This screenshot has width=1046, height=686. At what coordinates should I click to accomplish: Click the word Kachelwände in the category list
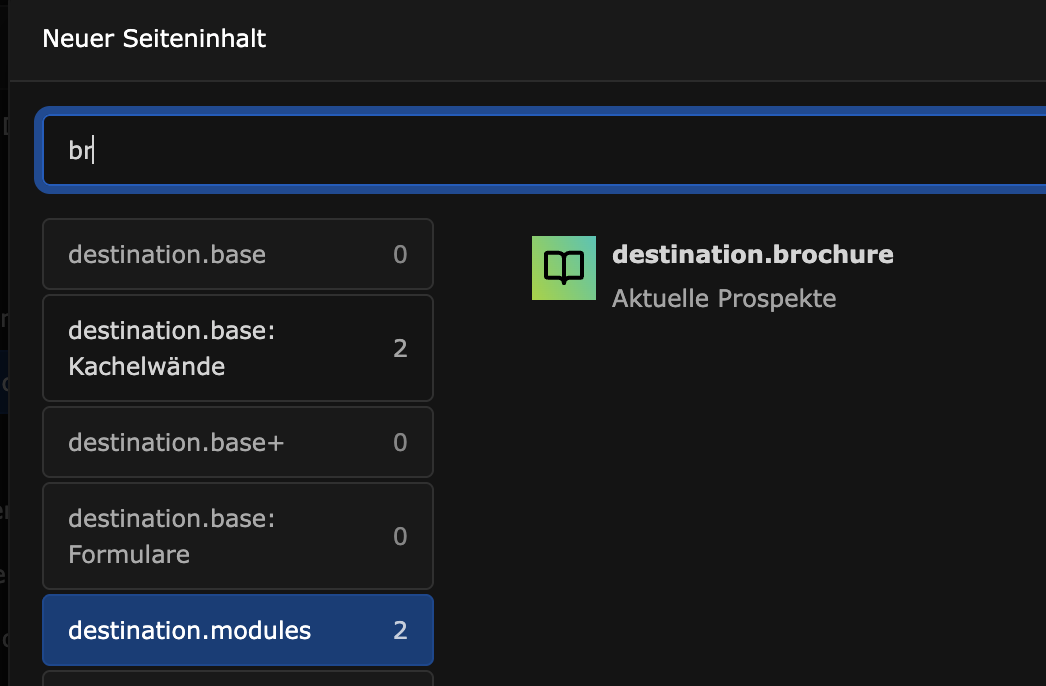pos(147,366)
